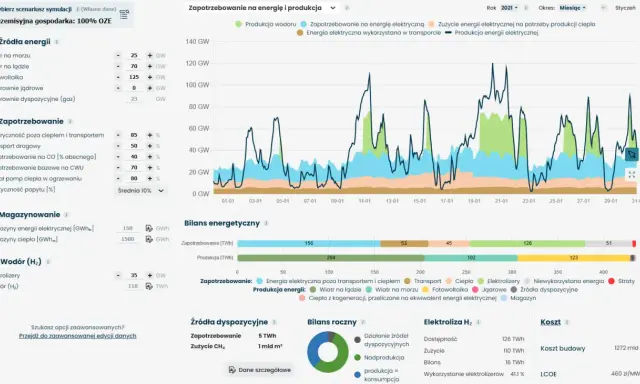640x384 pixels.
Task: Click electricity storage value field 150
Action: coord(128,229)
